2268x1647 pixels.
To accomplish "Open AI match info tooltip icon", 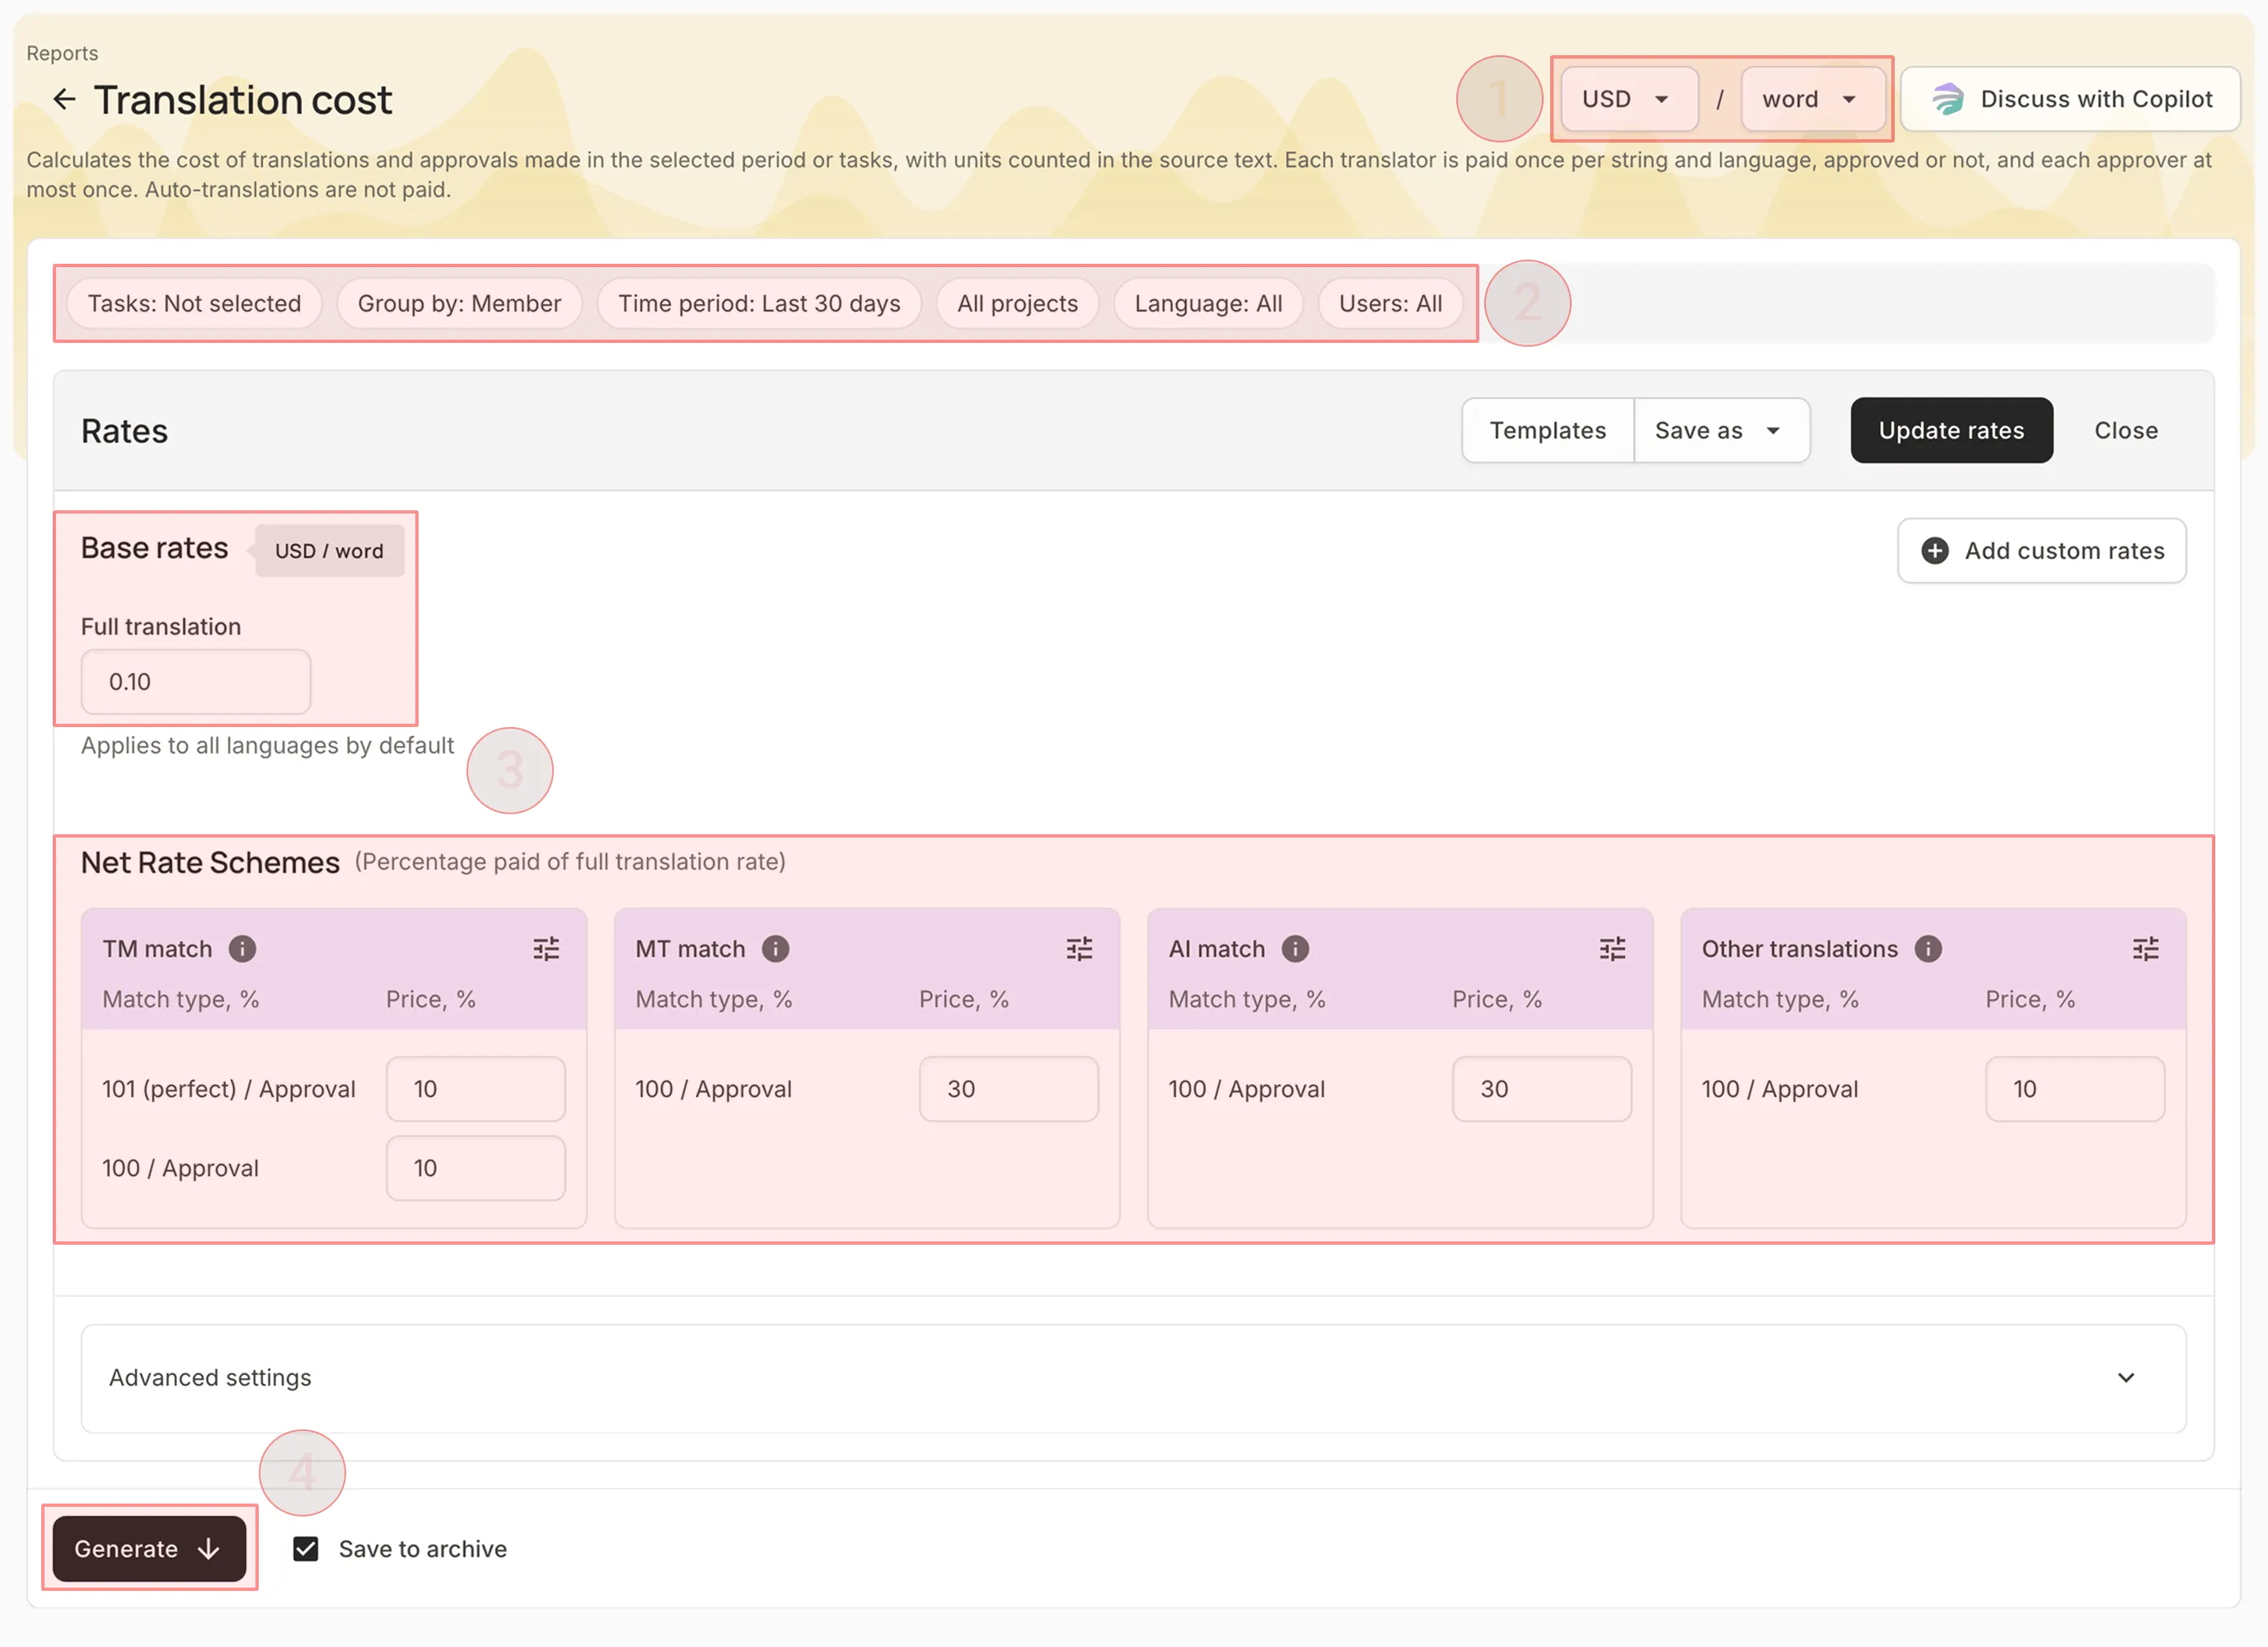I will 1295,948.
